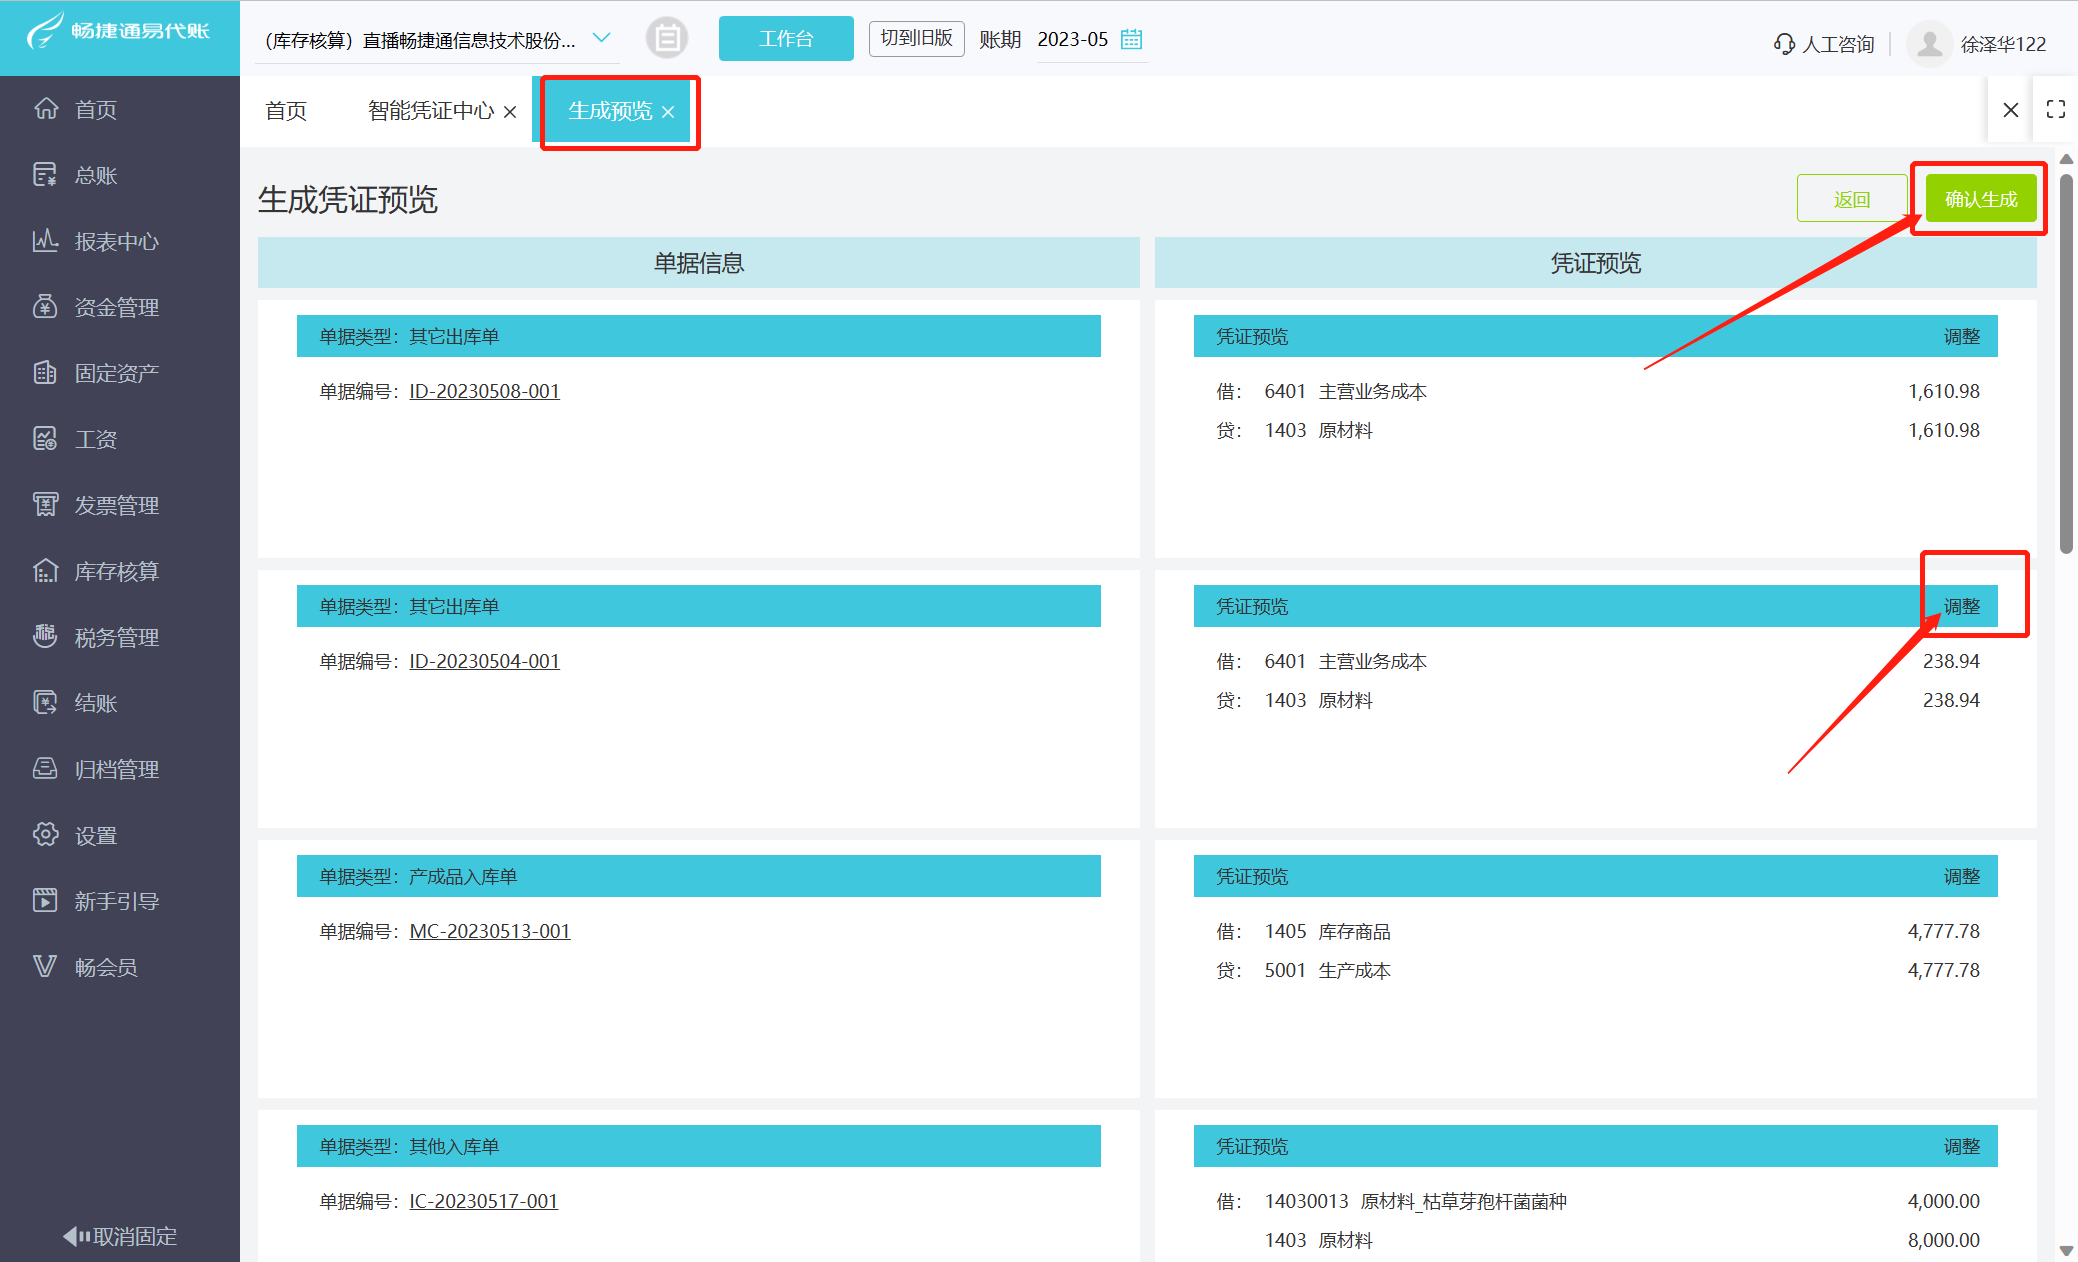Open the 账期 period selector field

tap(1073, 40)
